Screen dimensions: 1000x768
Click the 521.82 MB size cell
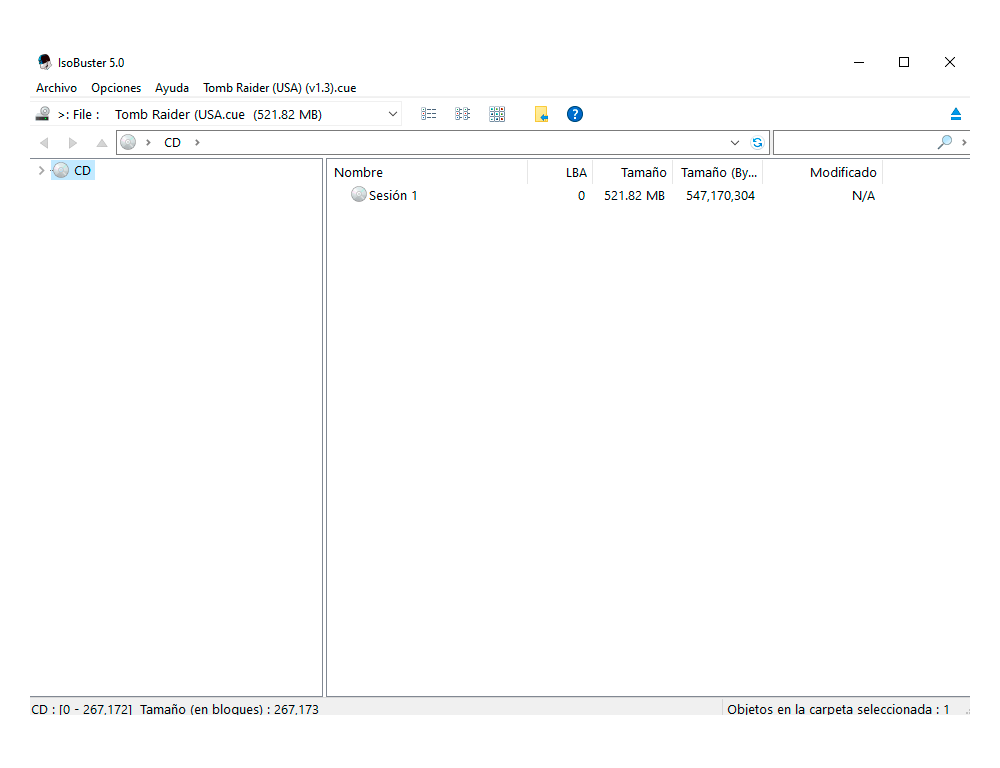(x=635, y=196)
